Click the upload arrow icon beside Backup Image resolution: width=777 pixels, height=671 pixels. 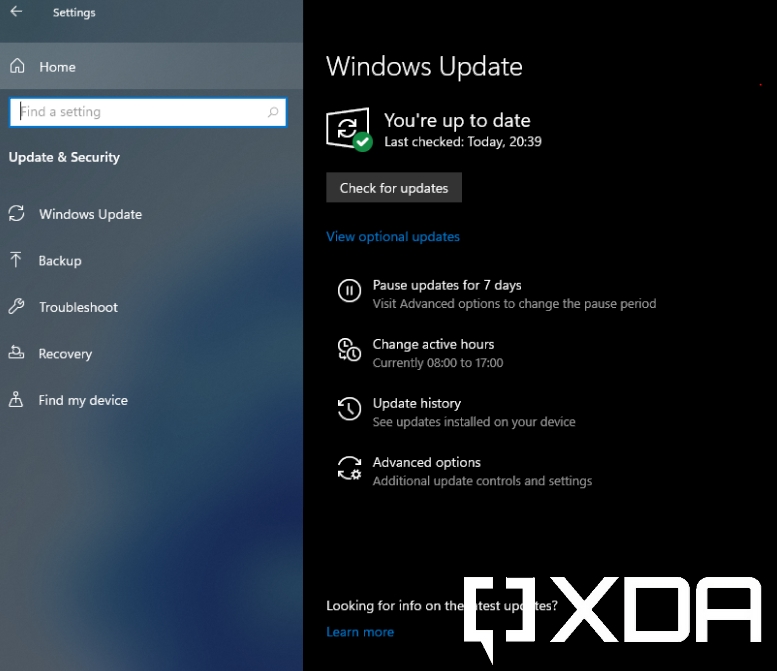click(x=16, y=260)
